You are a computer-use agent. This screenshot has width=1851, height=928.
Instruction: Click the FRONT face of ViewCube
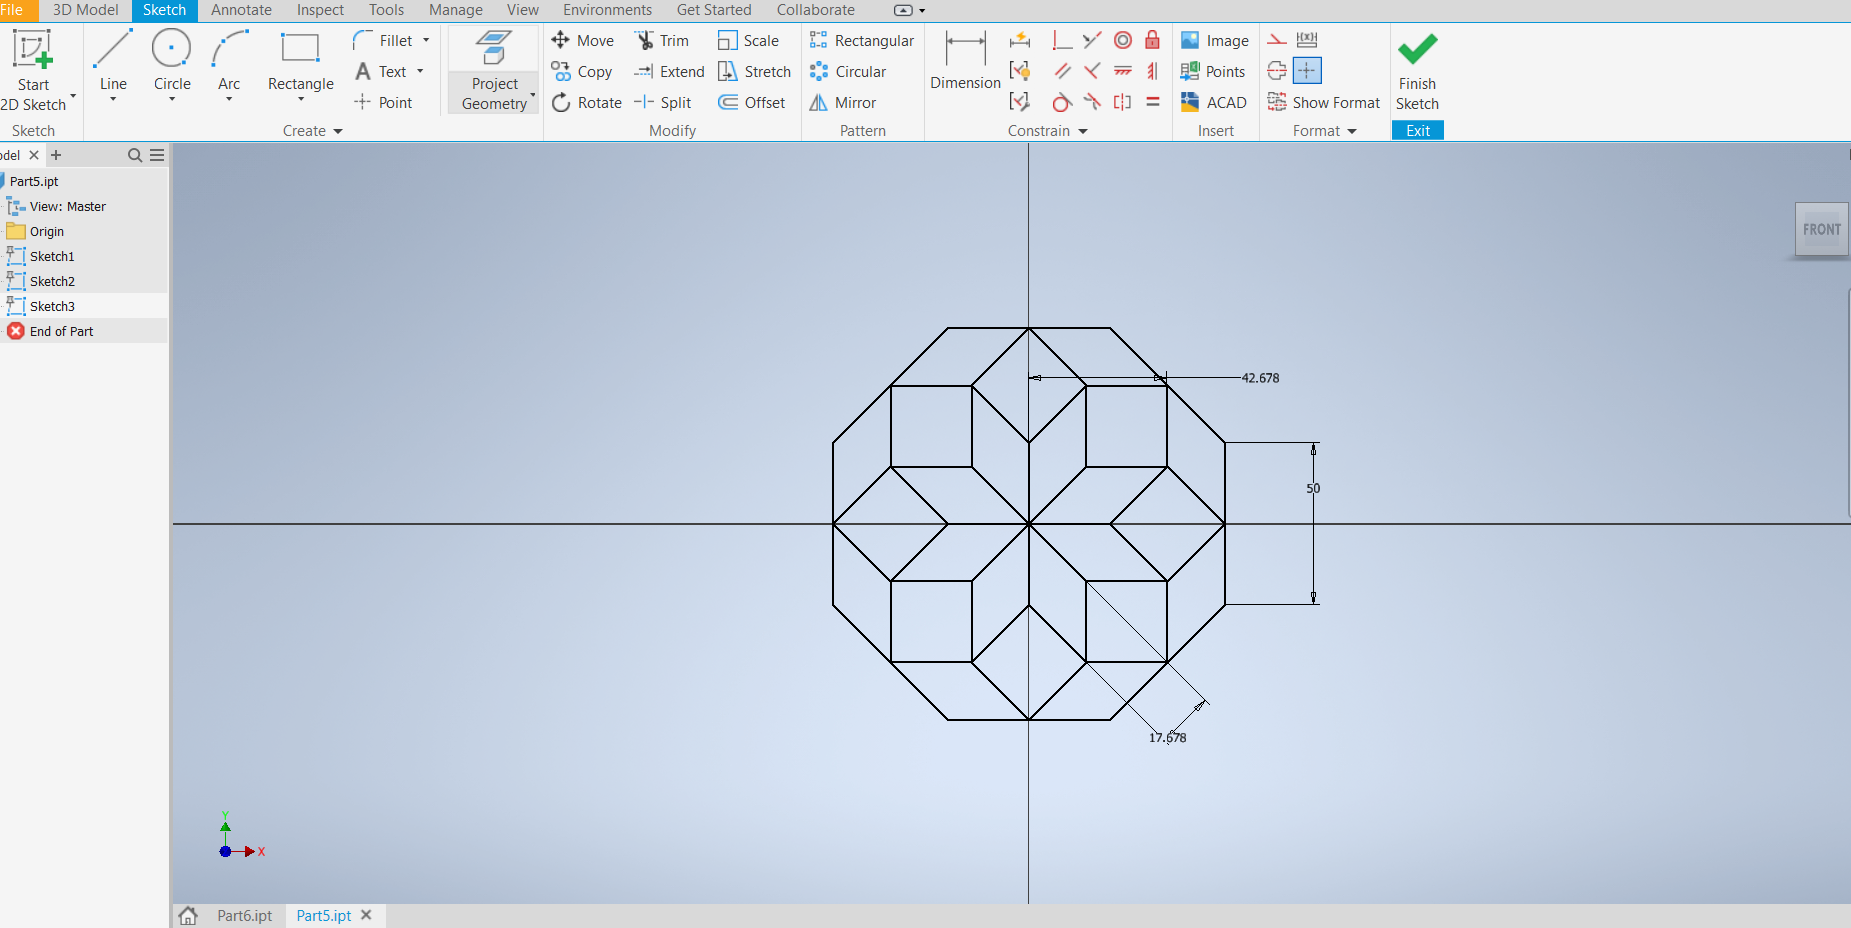point(1821,230)
